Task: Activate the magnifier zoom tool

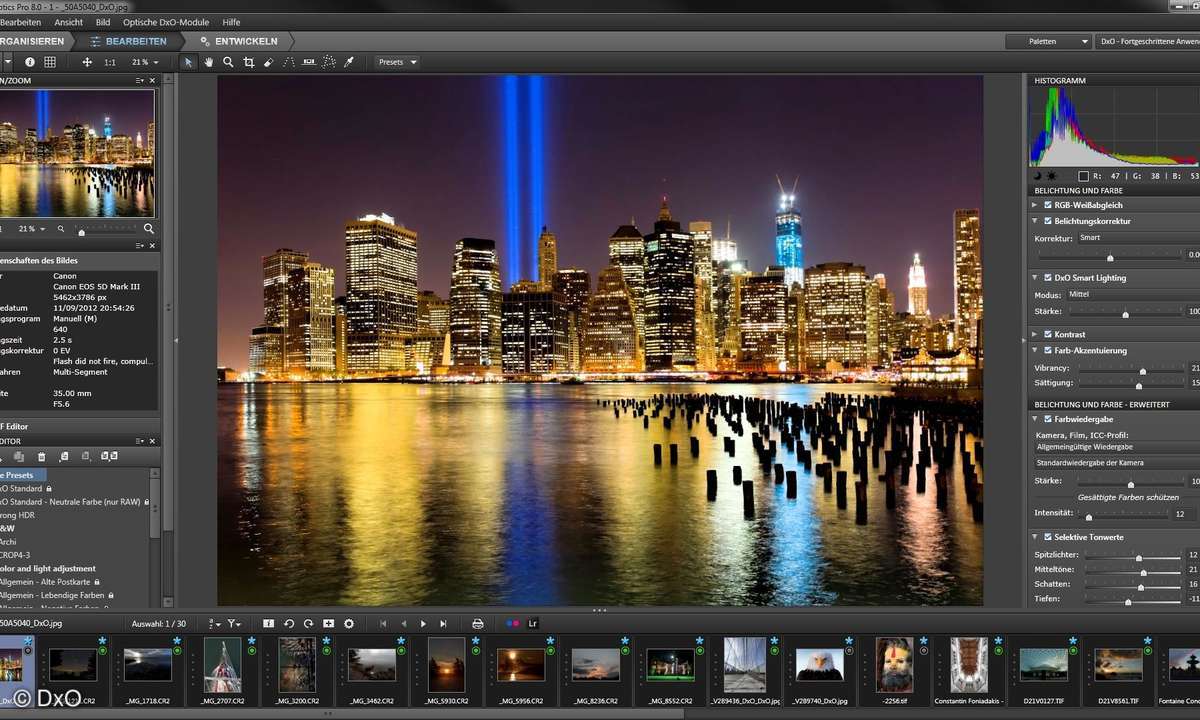Action: point(228,62)
